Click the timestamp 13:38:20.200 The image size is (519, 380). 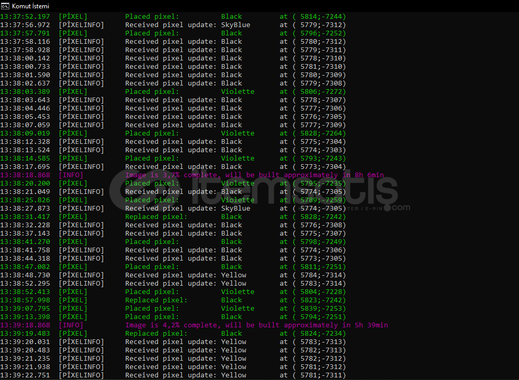(x=25, y=183)
